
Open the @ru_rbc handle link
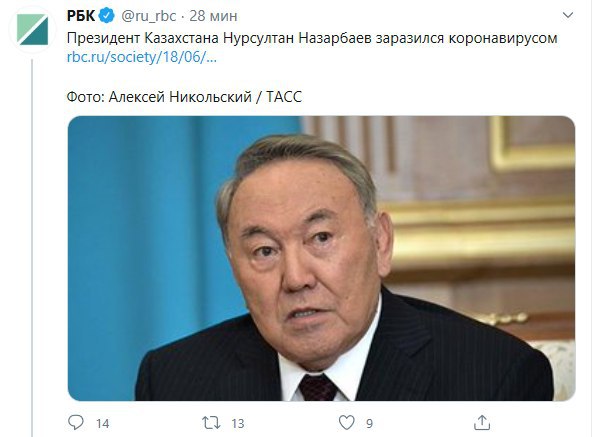pyautogui.click(x=149, y=16)
